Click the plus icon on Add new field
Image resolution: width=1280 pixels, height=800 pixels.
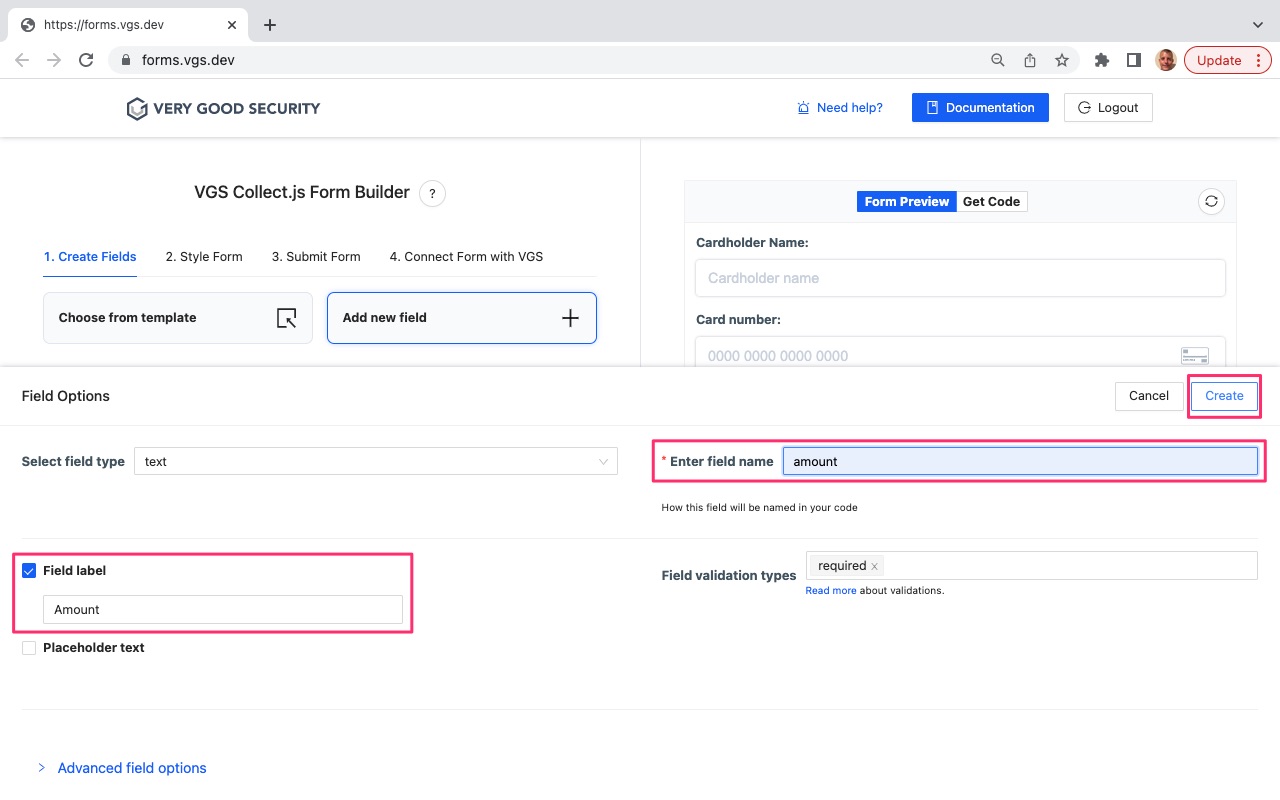570,318
